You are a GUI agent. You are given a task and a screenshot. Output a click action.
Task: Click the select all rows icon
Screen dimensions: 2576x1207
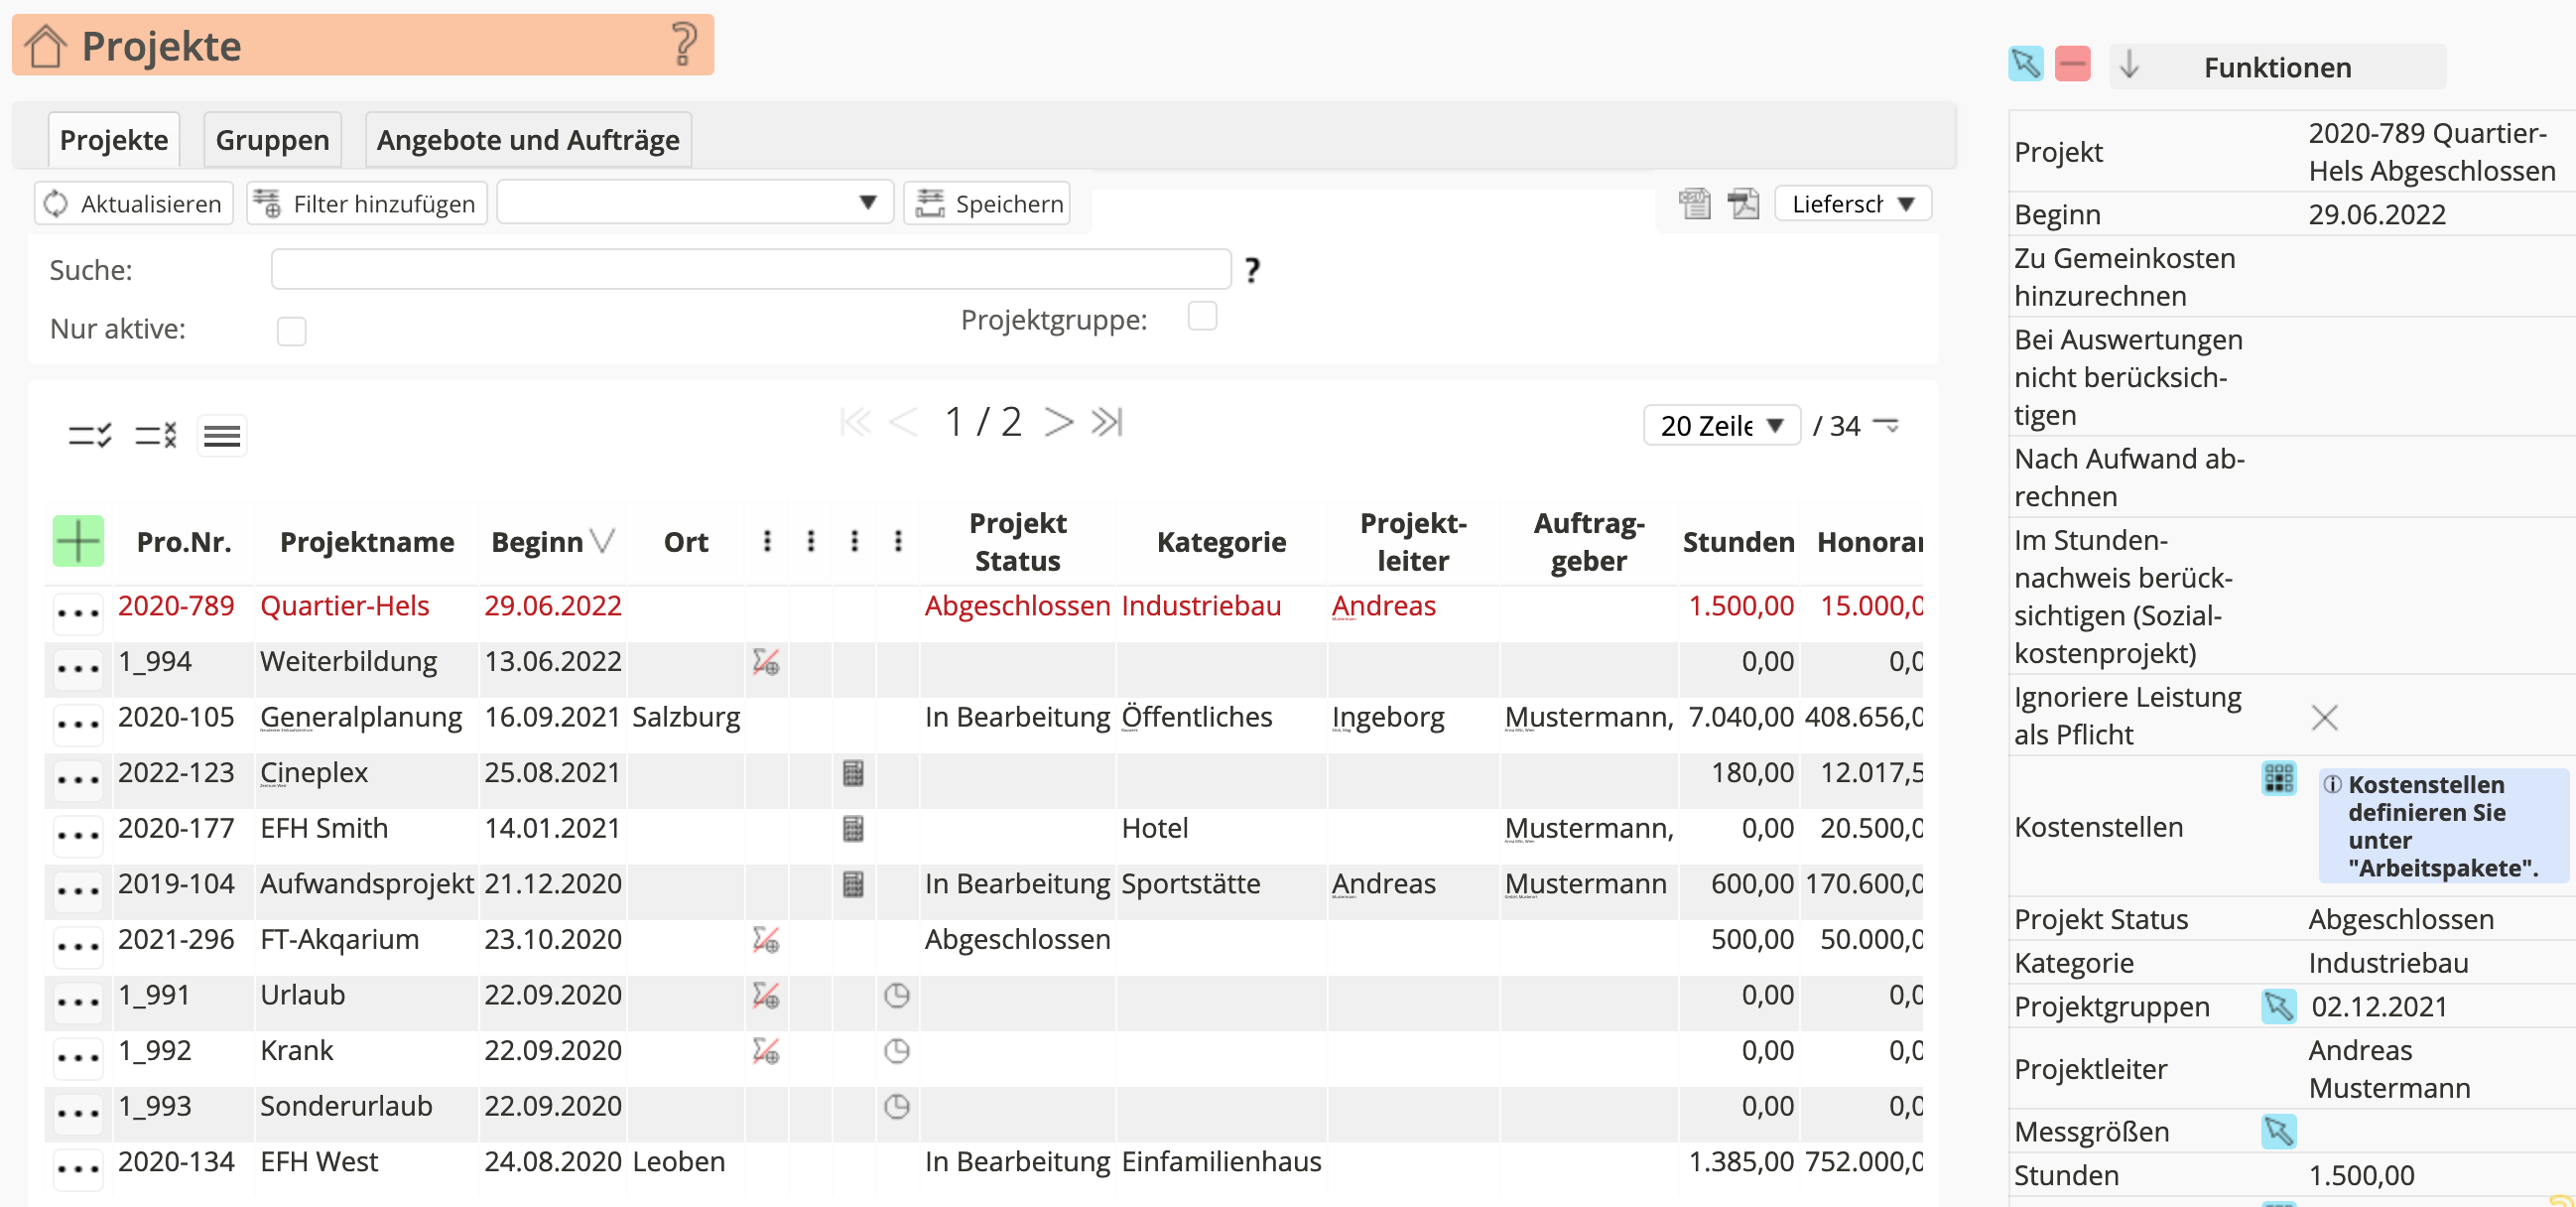point(90,435)
